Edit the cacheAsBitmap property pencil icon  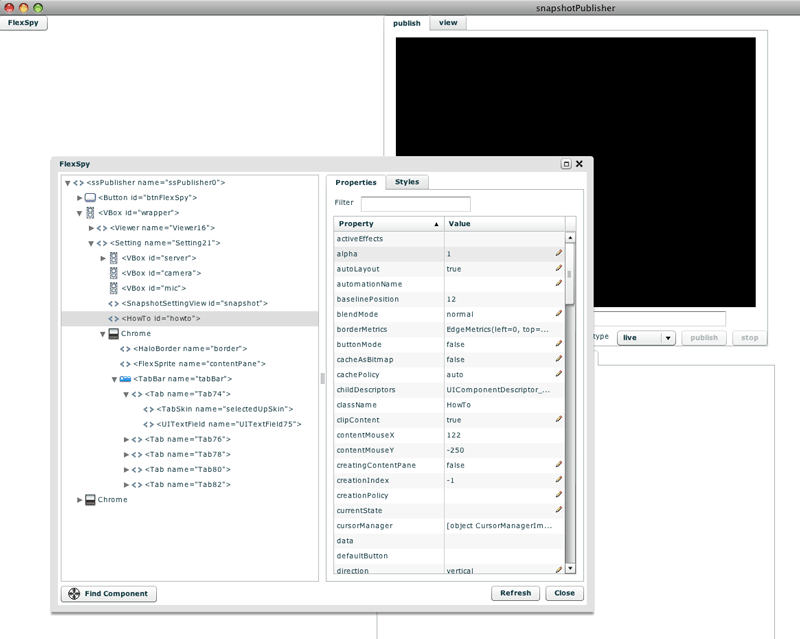[559, 359]
